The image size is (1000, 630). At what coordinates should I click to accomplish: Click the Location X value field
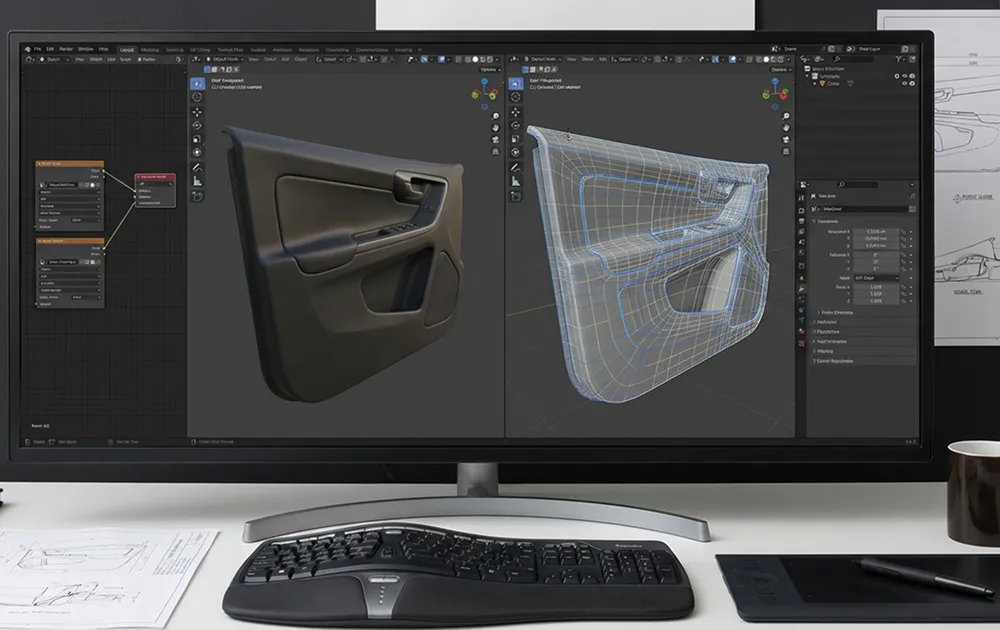(x=875, y=230)
